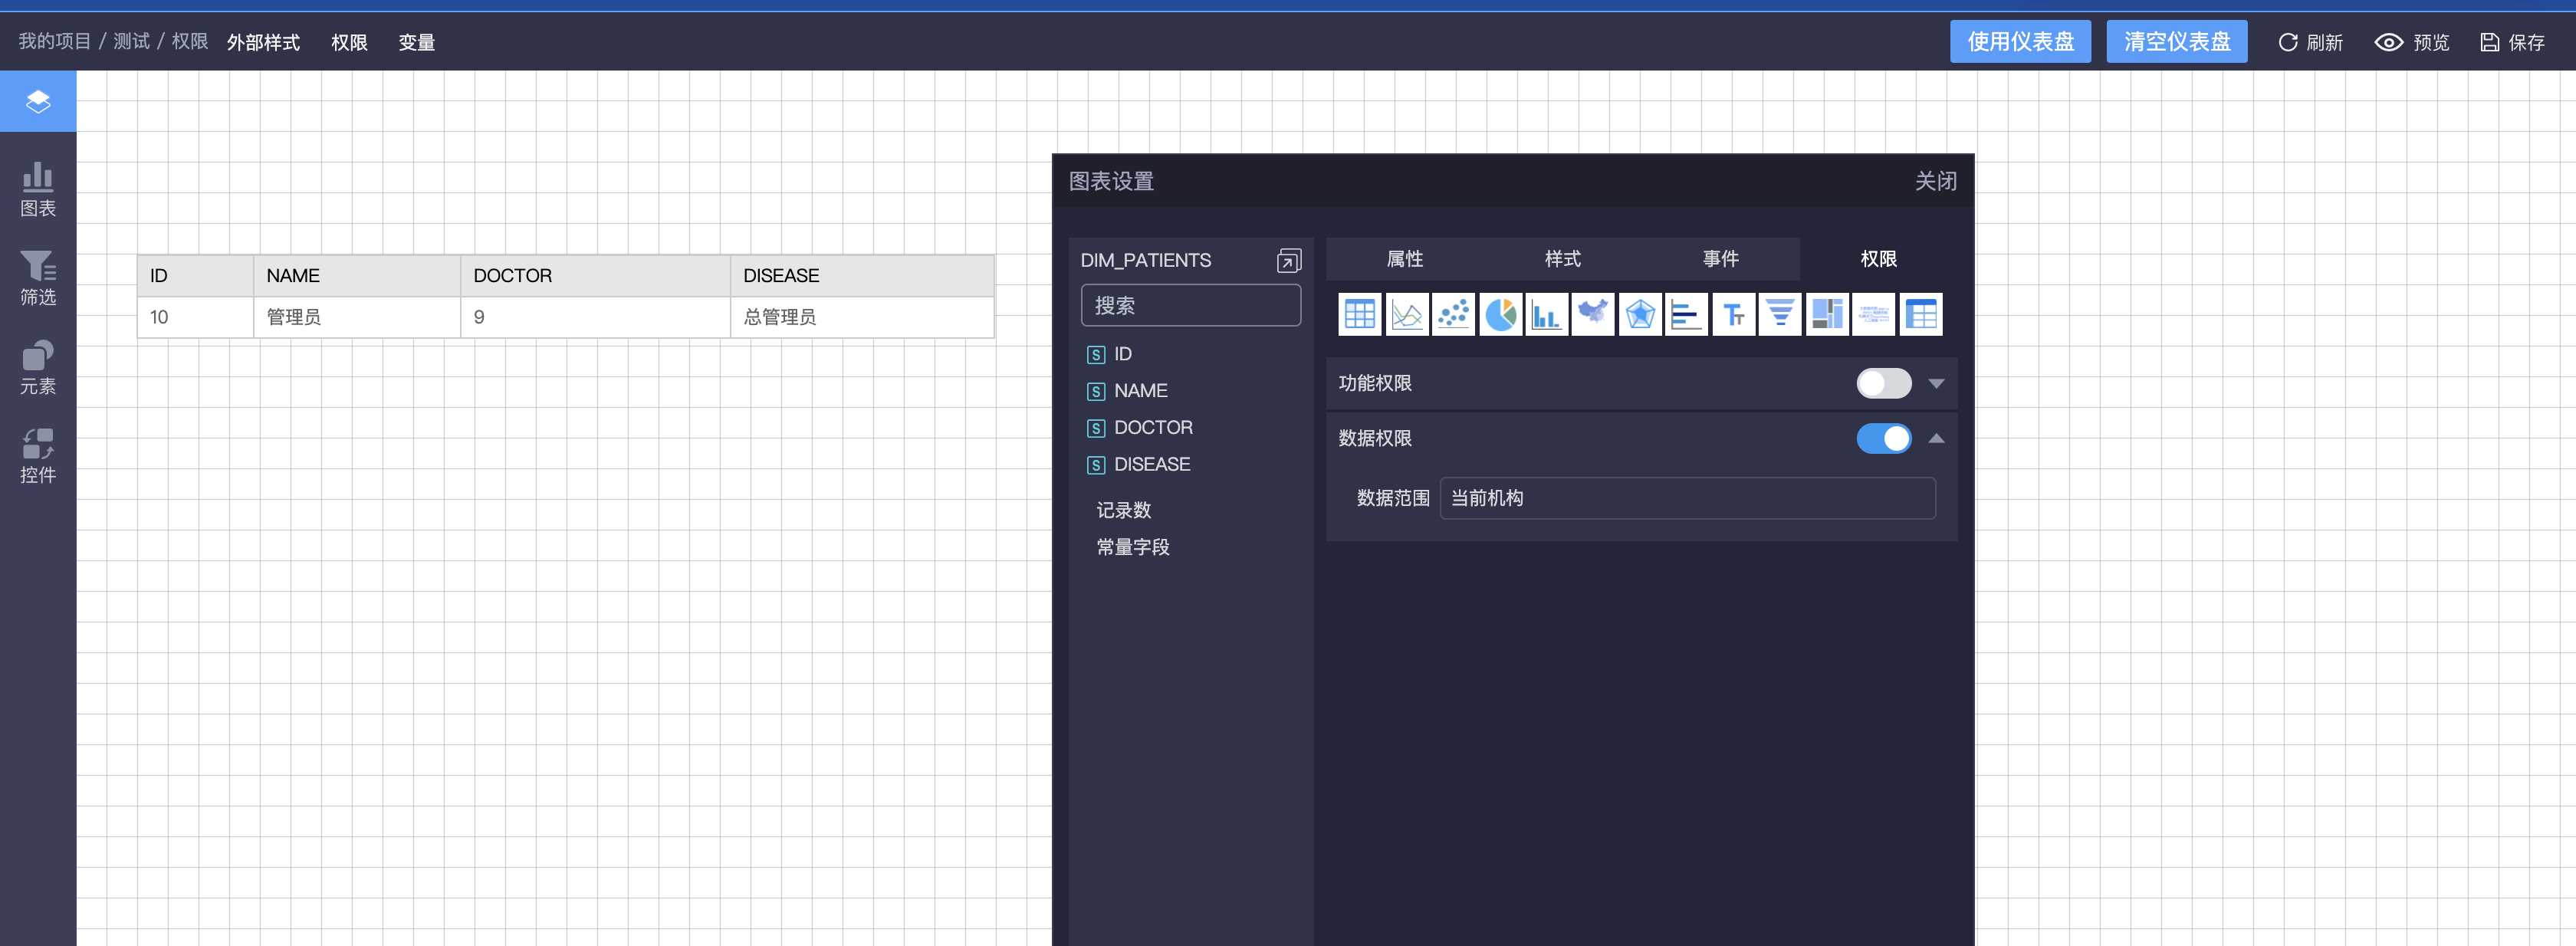This screenshot has width=2576, height=946.
Task: Open the 外部样式 top menu
Action: pos(263,42)
